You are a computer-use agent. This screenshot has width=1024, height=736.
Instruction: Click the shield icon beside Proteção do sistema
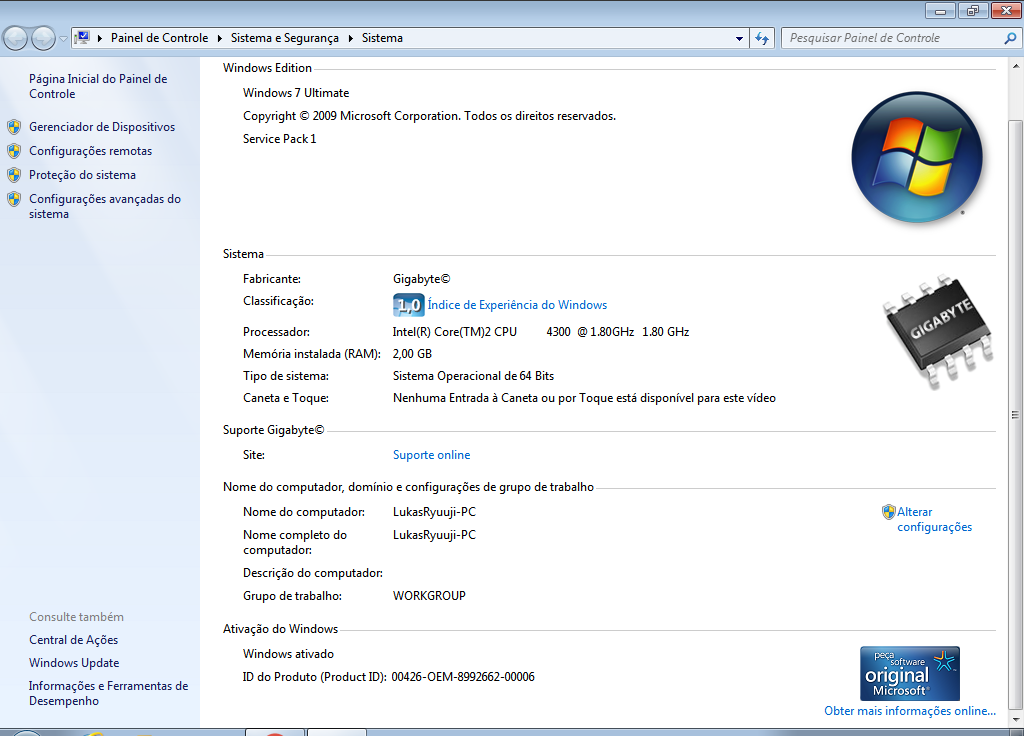14,175
